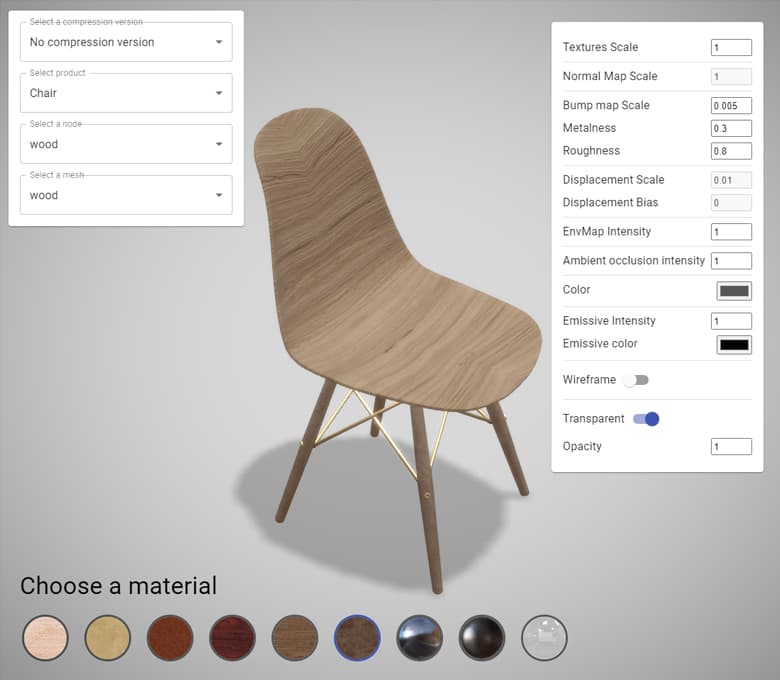The height and width of the screenshot is (680, 780).
Task: Apply the dark glossy metal sphere material
Action: coord(482,638)
